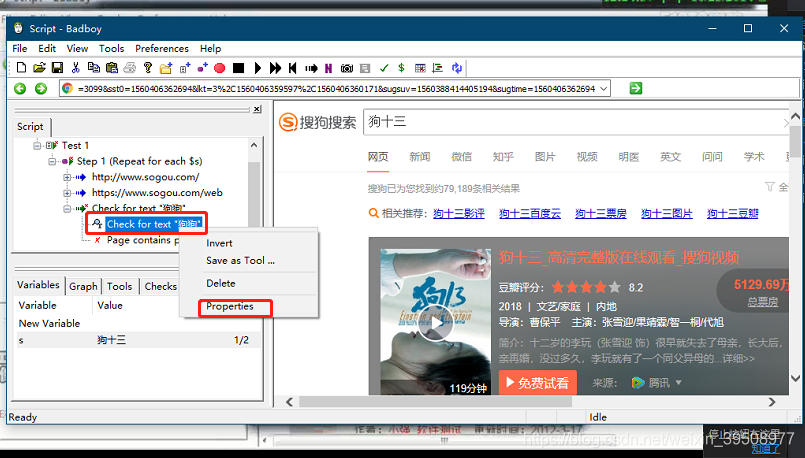Image resolution: width=805 pixels, height=458 pixels.
Task: Play the script with the single arrow button
Action: pyautogui.click(x=258, y=68)
